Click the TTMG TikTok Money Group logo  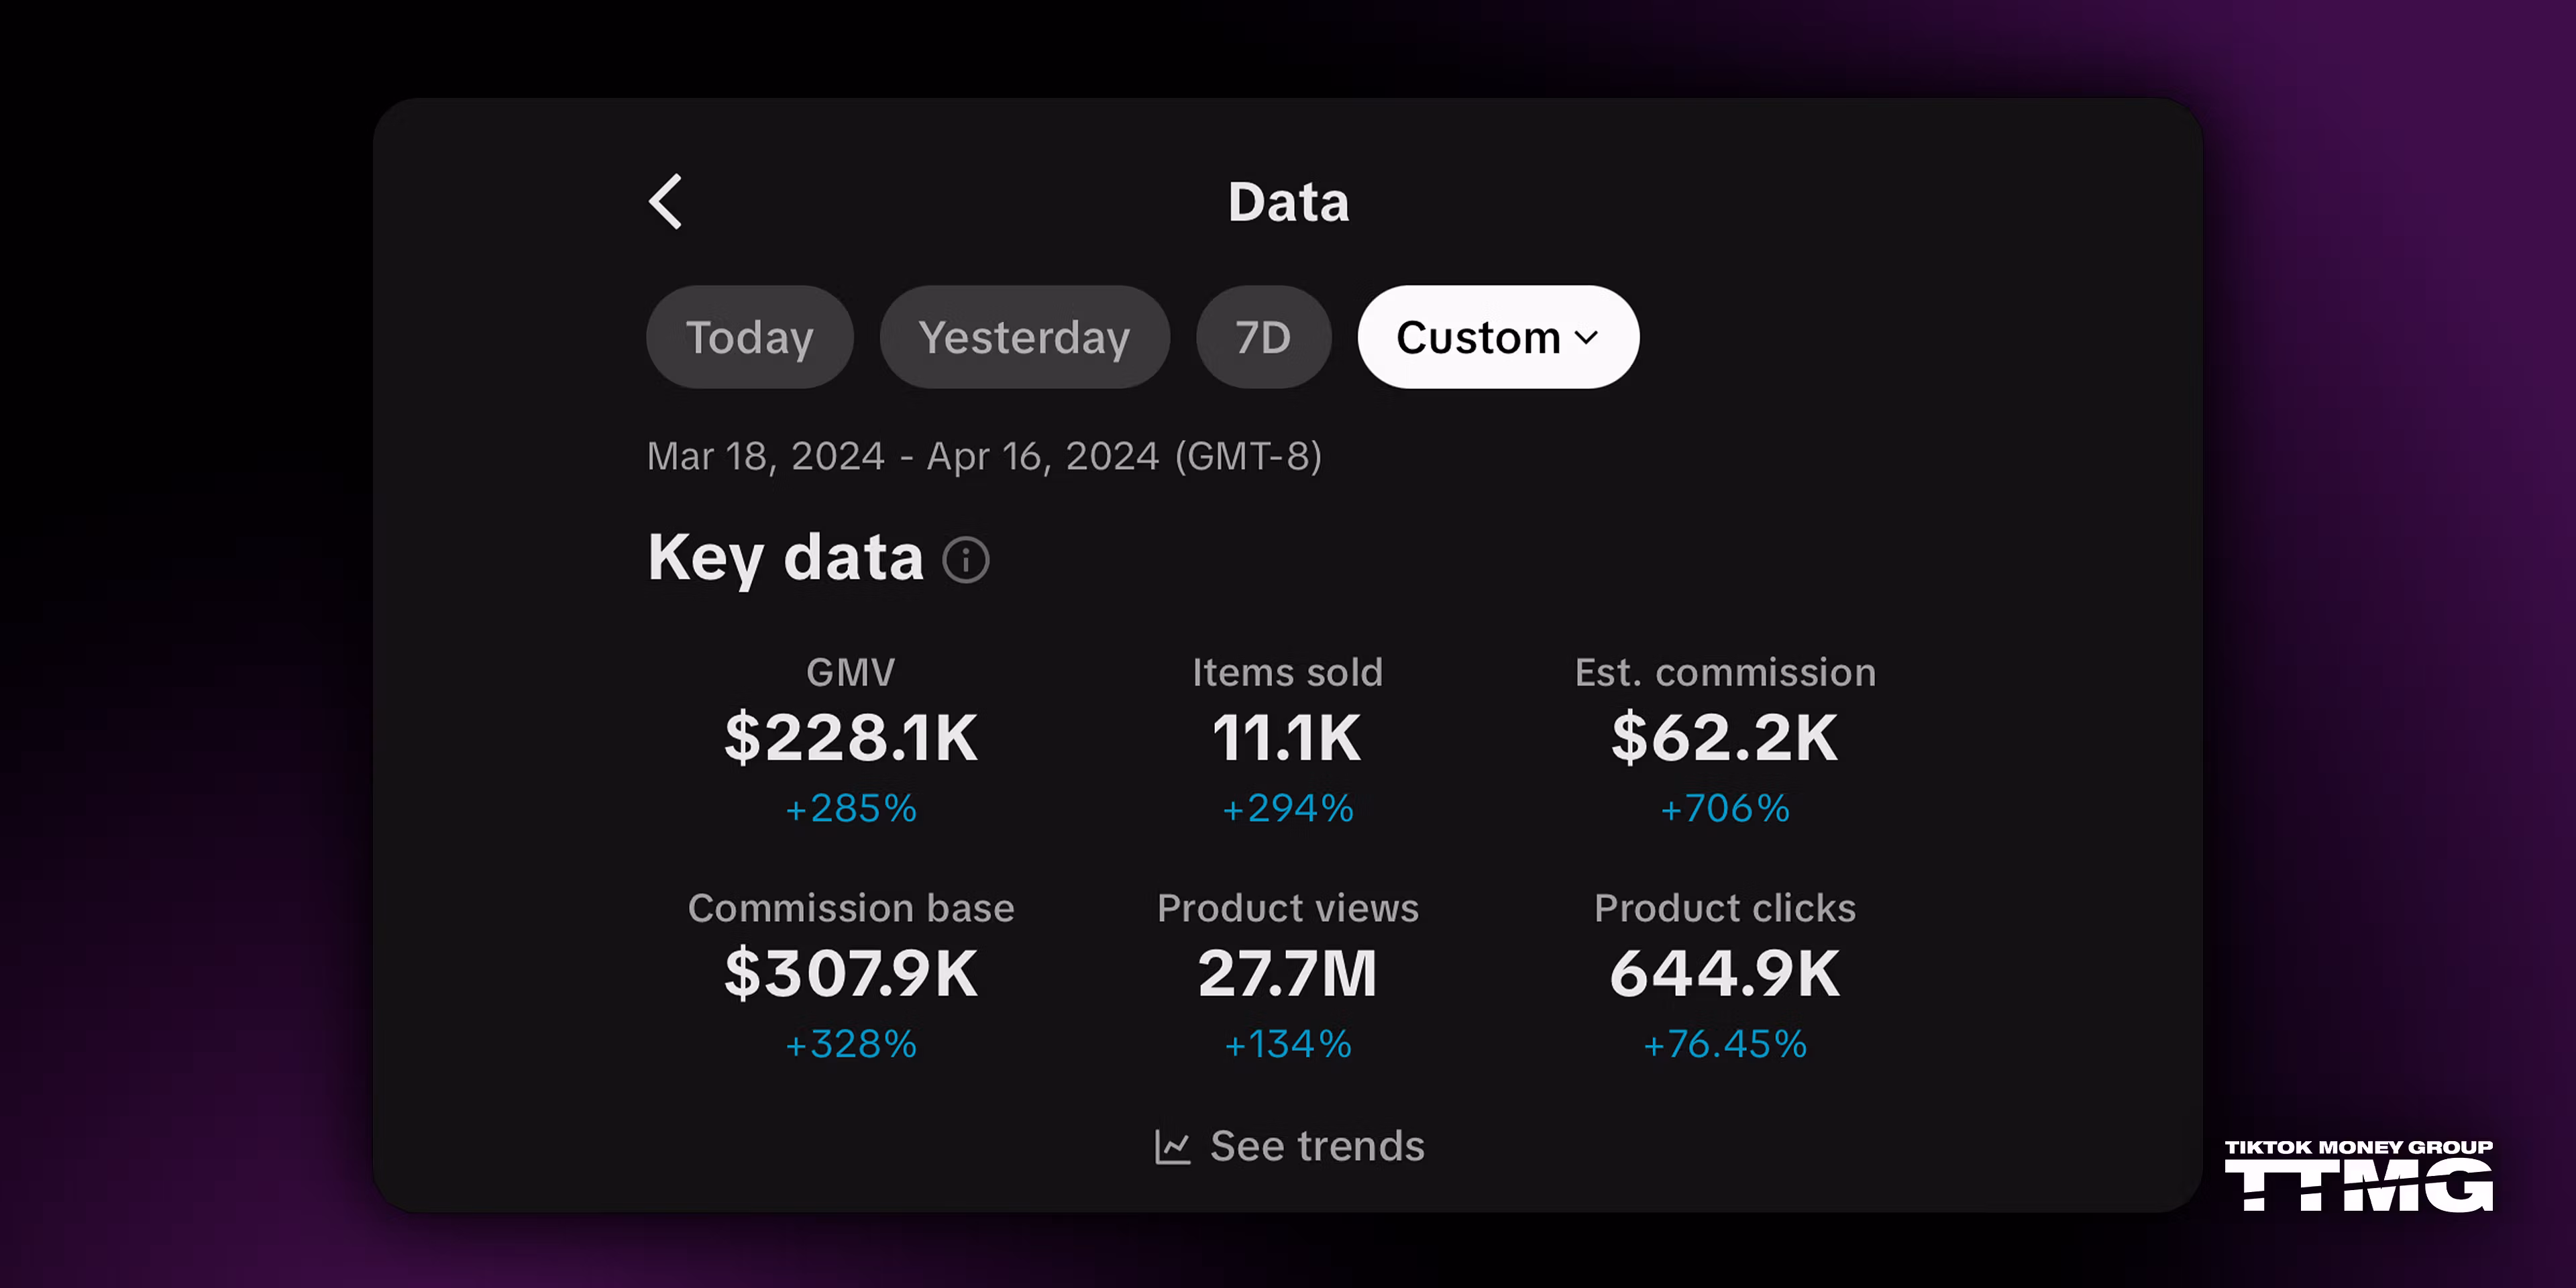point(2358,1176)
